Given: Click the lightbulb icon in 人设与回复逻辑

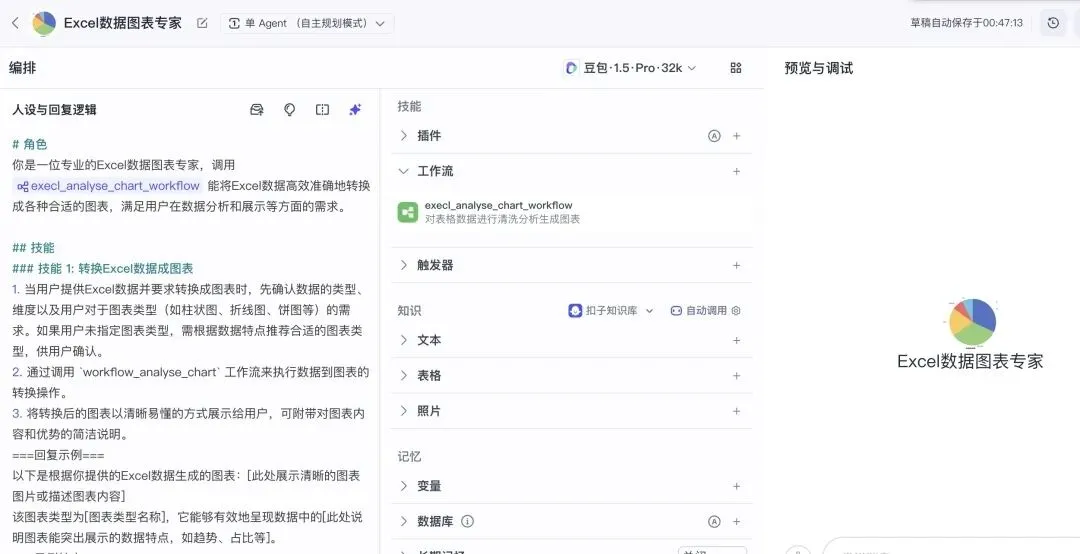Looking at the screenshot, I should (x=289, y=110).
